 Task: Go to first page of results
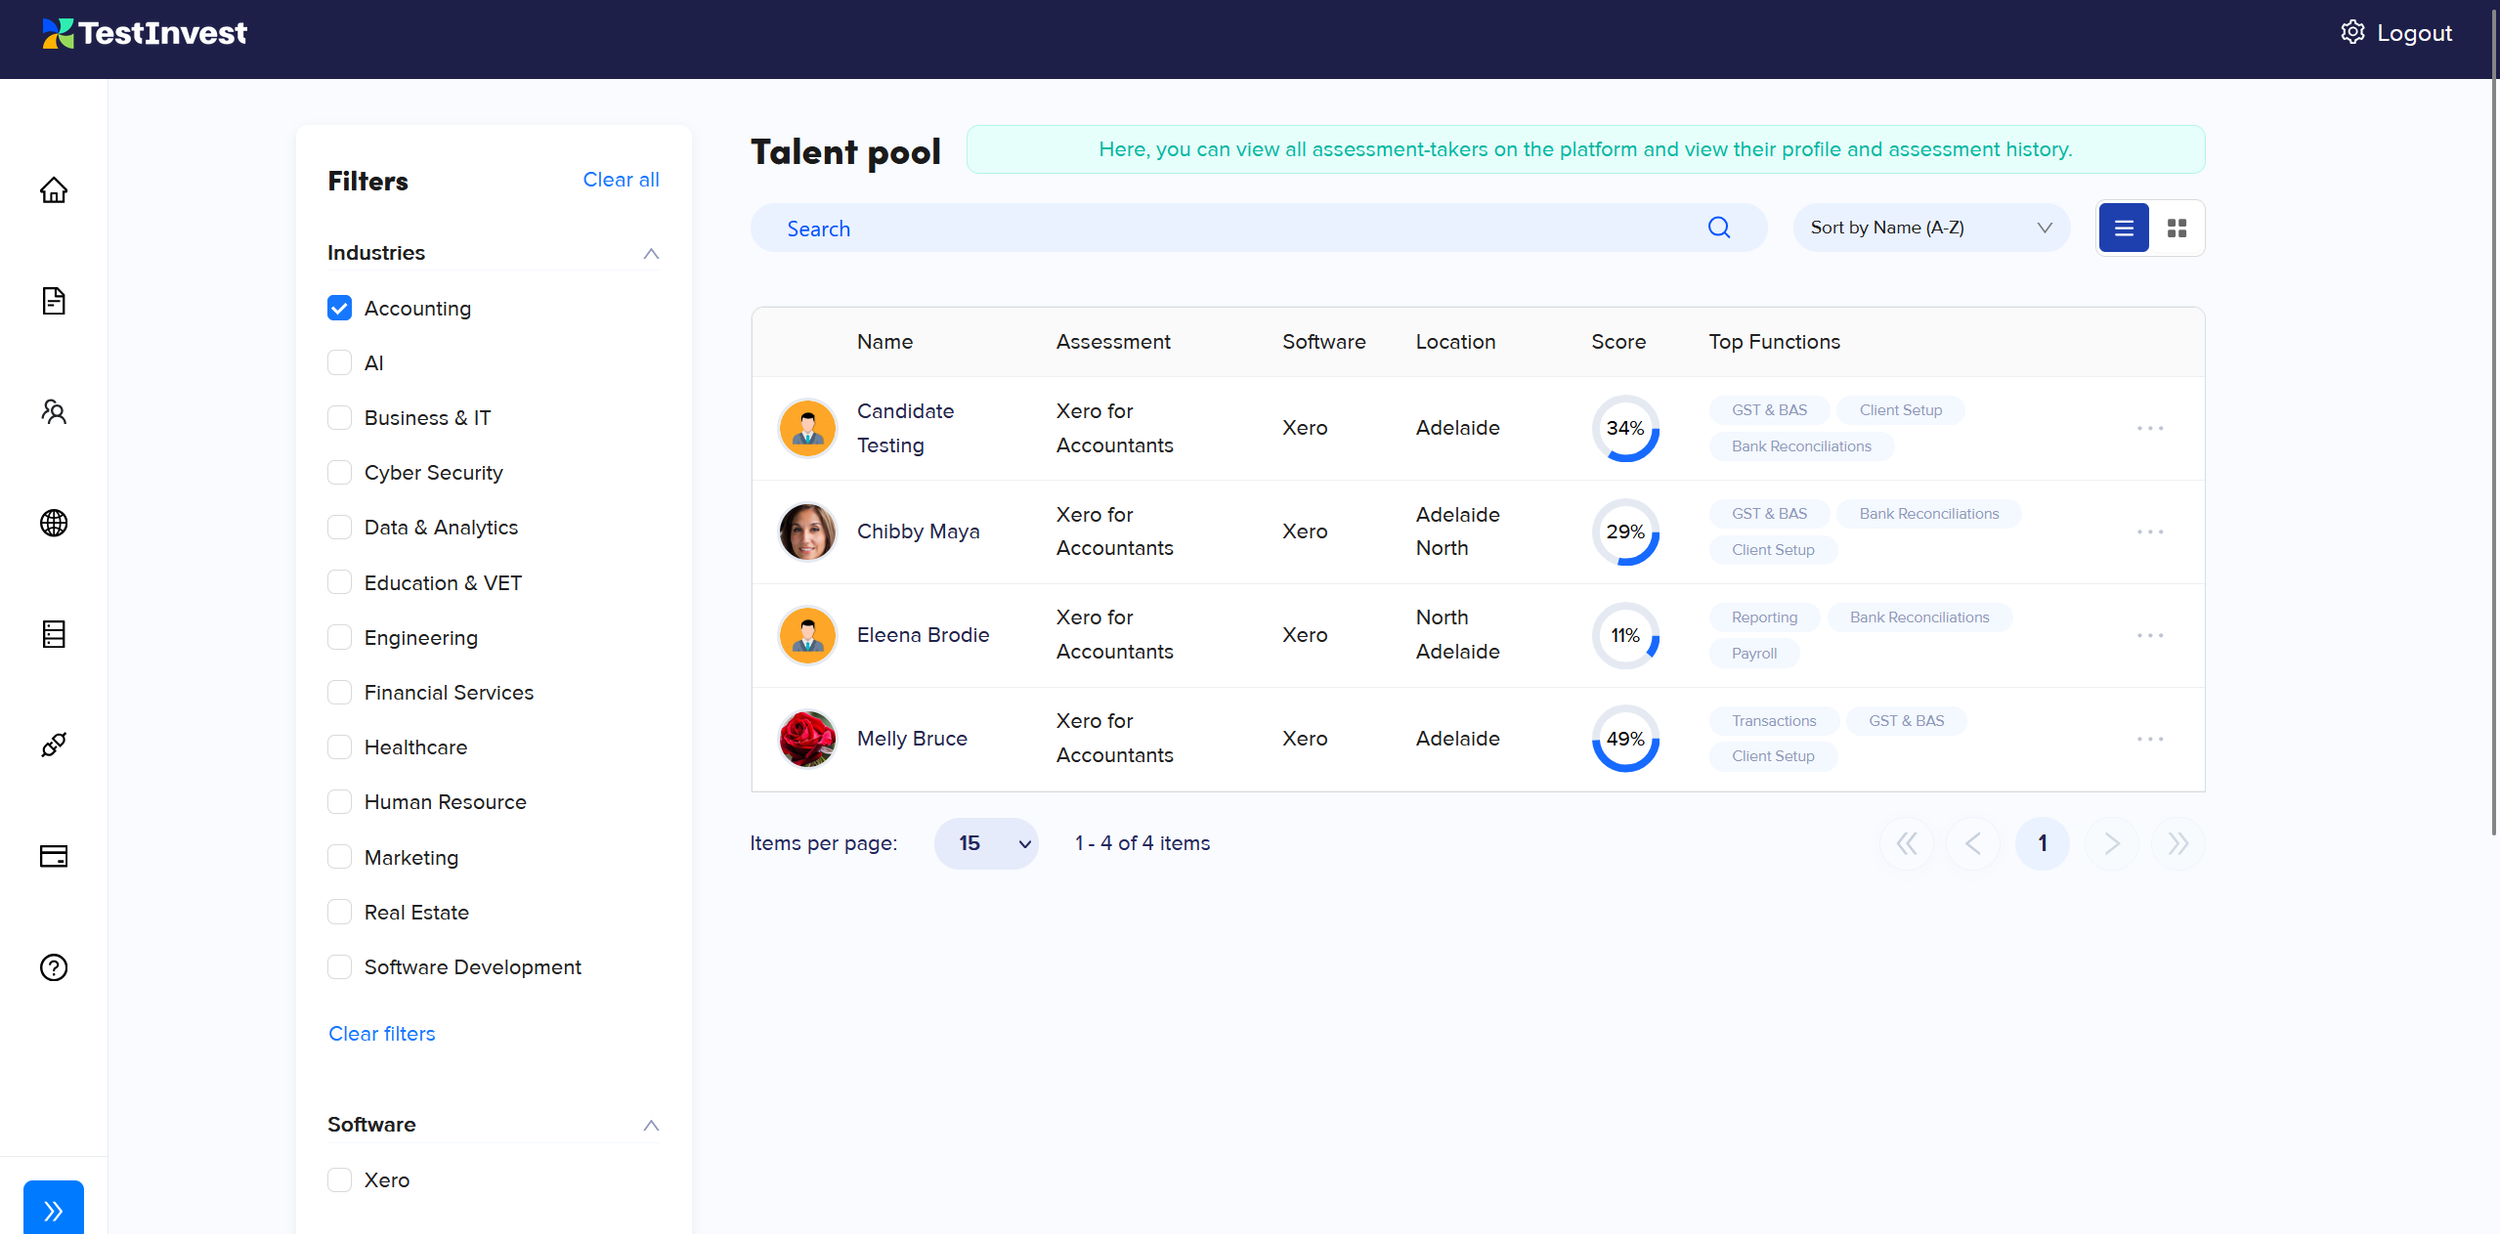(x=1907, y=843)
